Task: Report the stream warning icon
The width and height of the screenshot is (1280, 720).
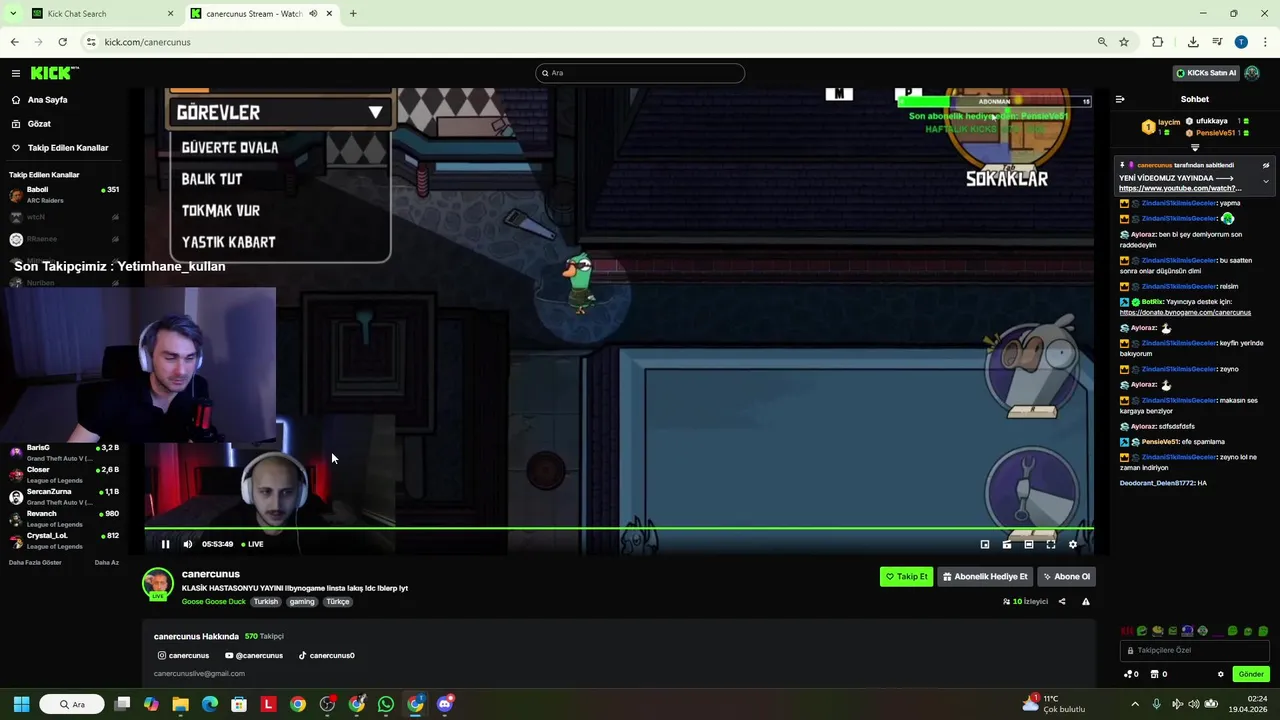Action: pyautogui.click(x=1086, y=602)
